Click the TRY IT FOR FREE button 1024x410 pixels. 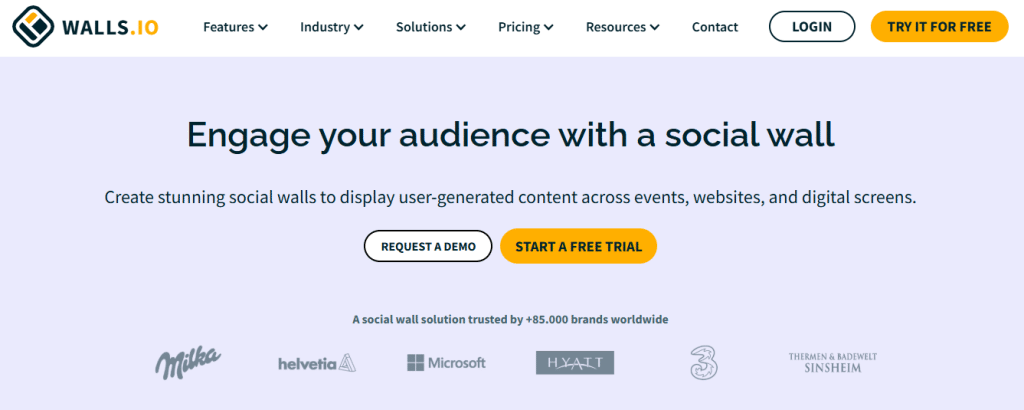(x=939, y=27)
